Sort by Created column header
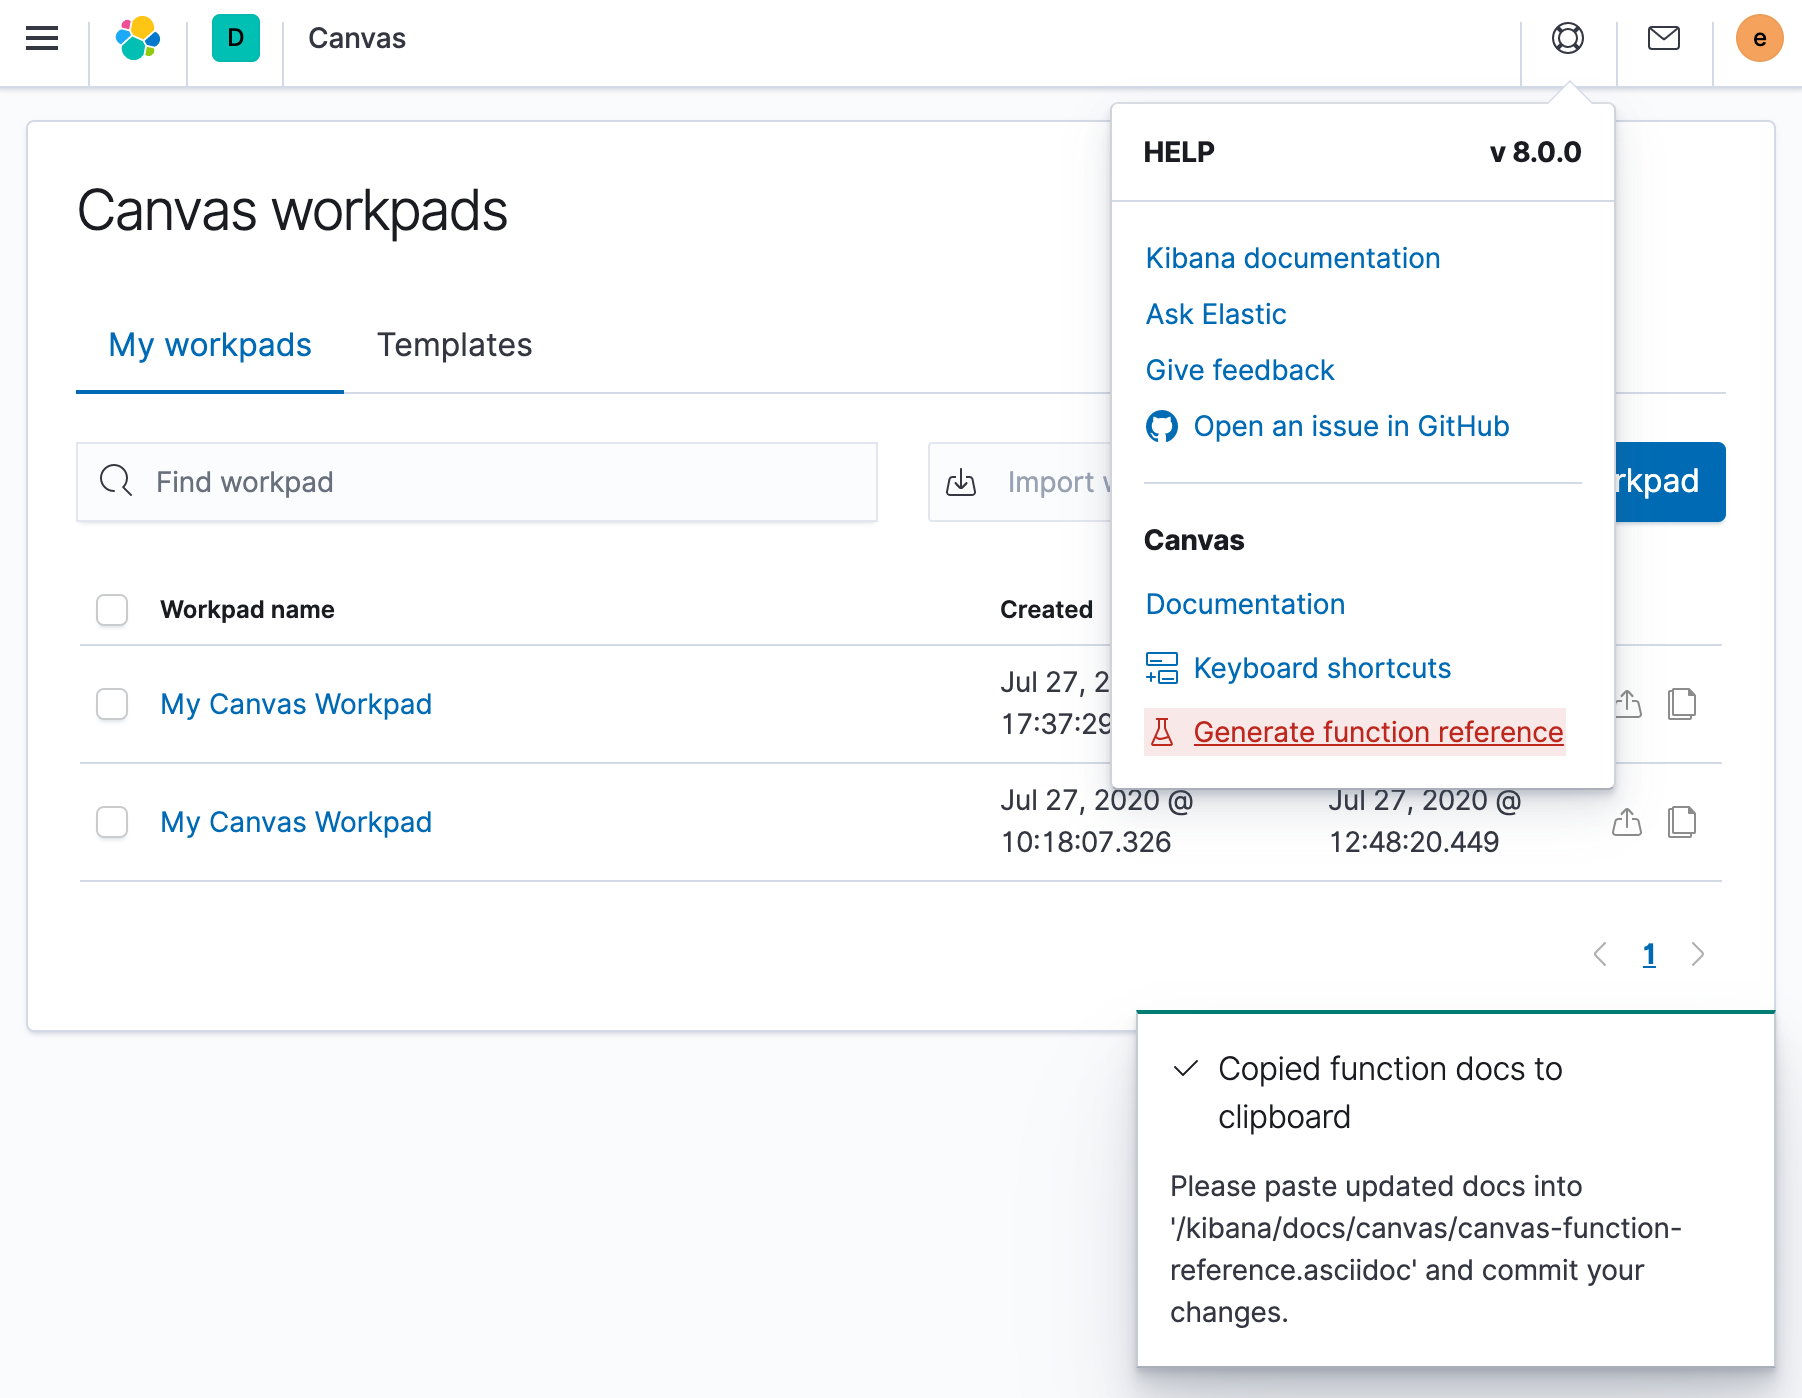1802x1398 pixels. click(1046, 609)
